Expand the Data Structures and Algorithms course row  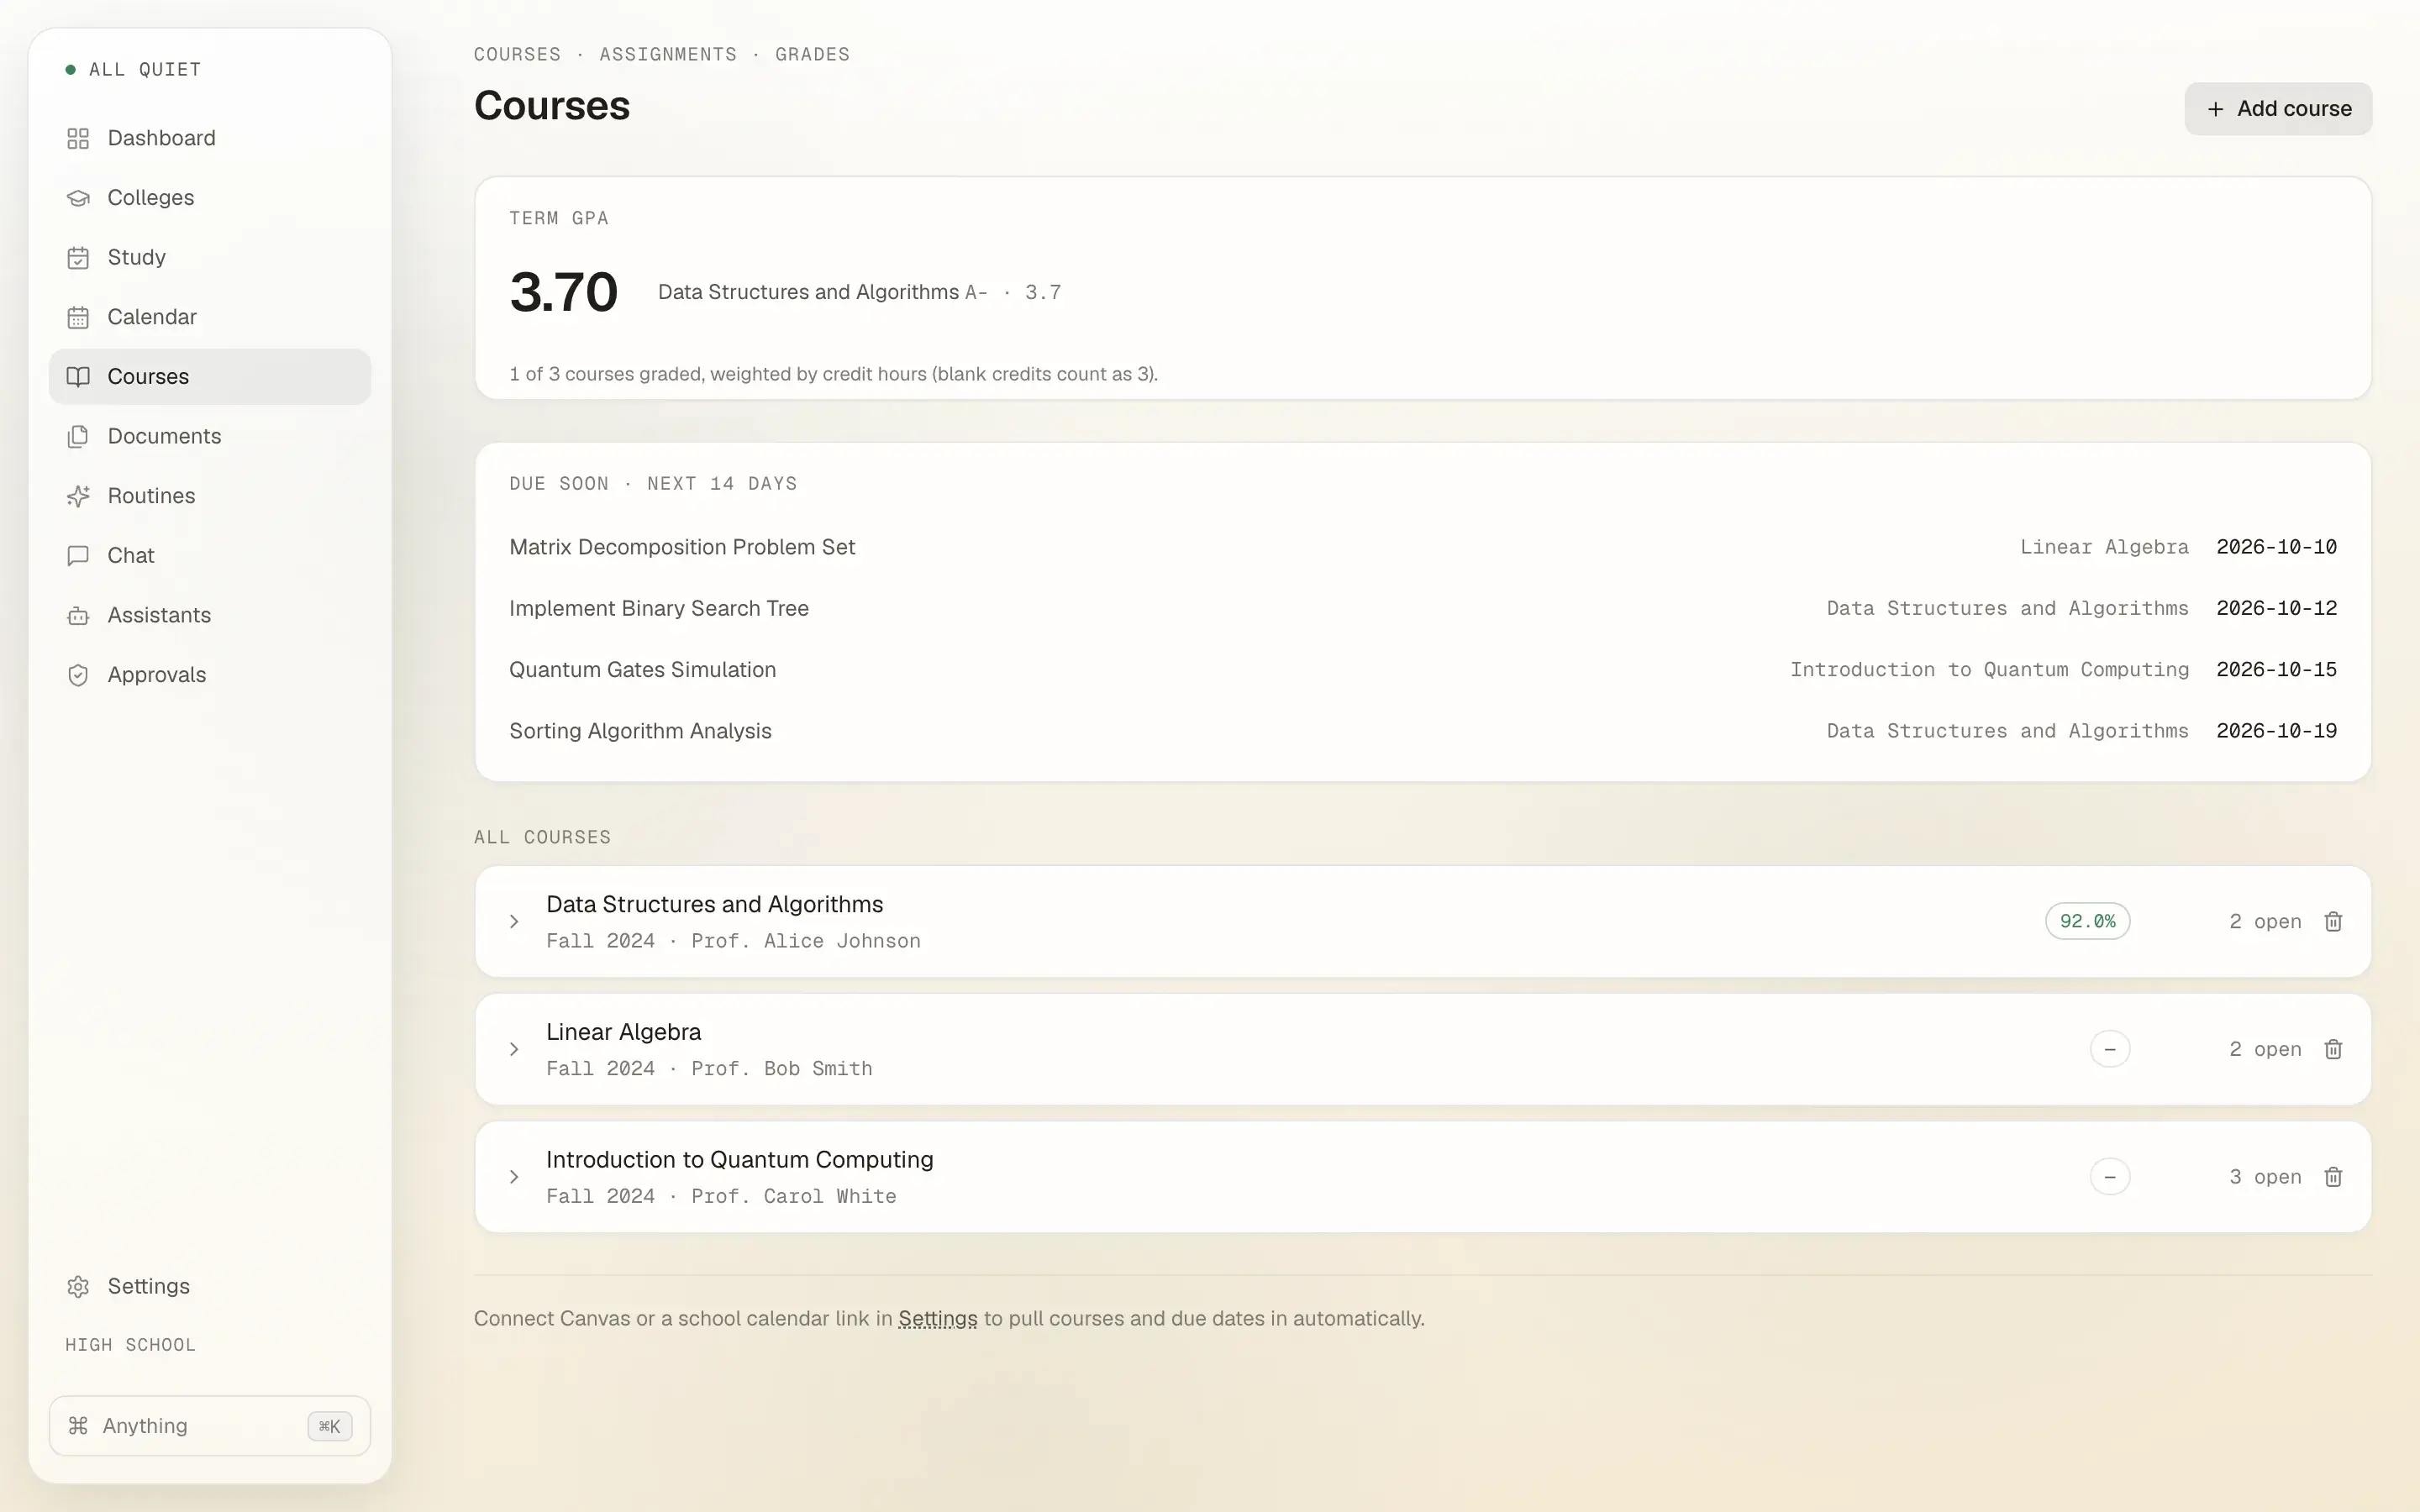(514, 921)
